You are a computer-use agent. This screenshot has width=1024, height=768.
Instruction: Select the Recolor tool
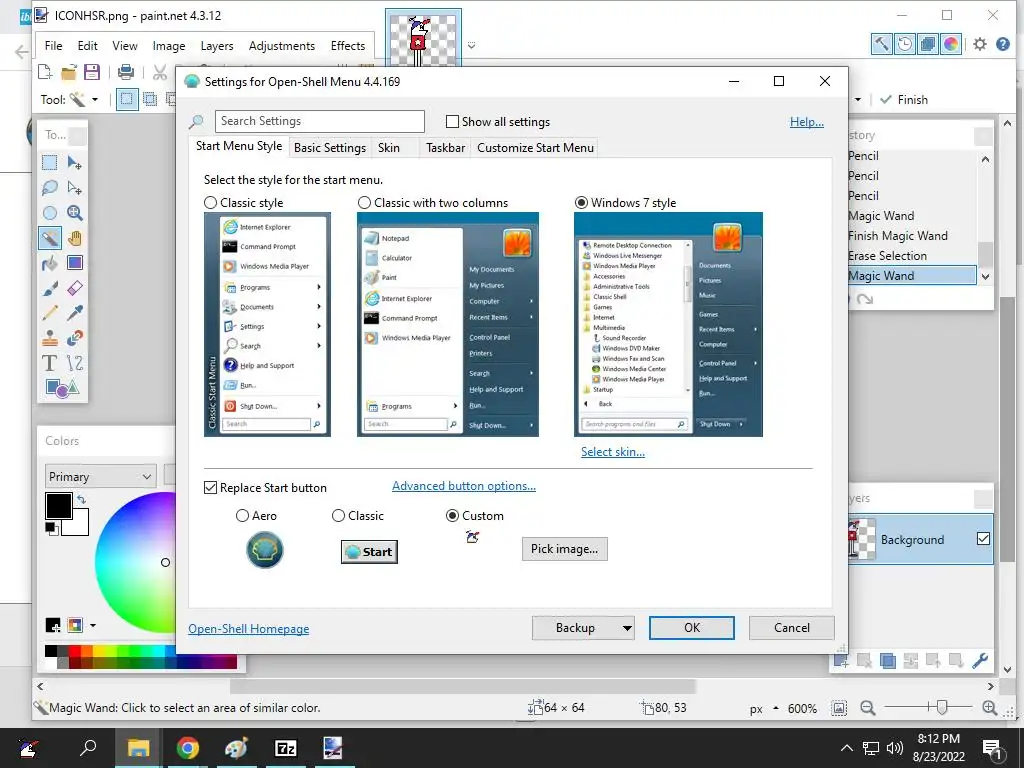pyautogui.click(x=74, y=338)
